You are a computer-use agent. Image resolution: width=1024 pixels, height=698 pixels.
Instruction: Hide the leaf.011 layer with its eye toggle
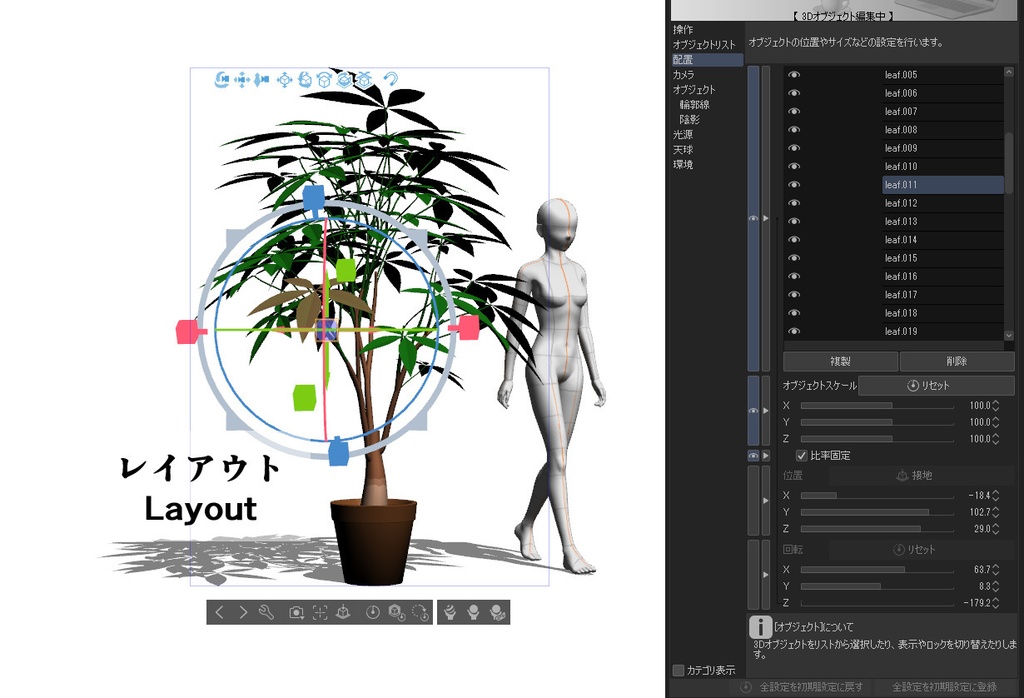pos(793,184)
